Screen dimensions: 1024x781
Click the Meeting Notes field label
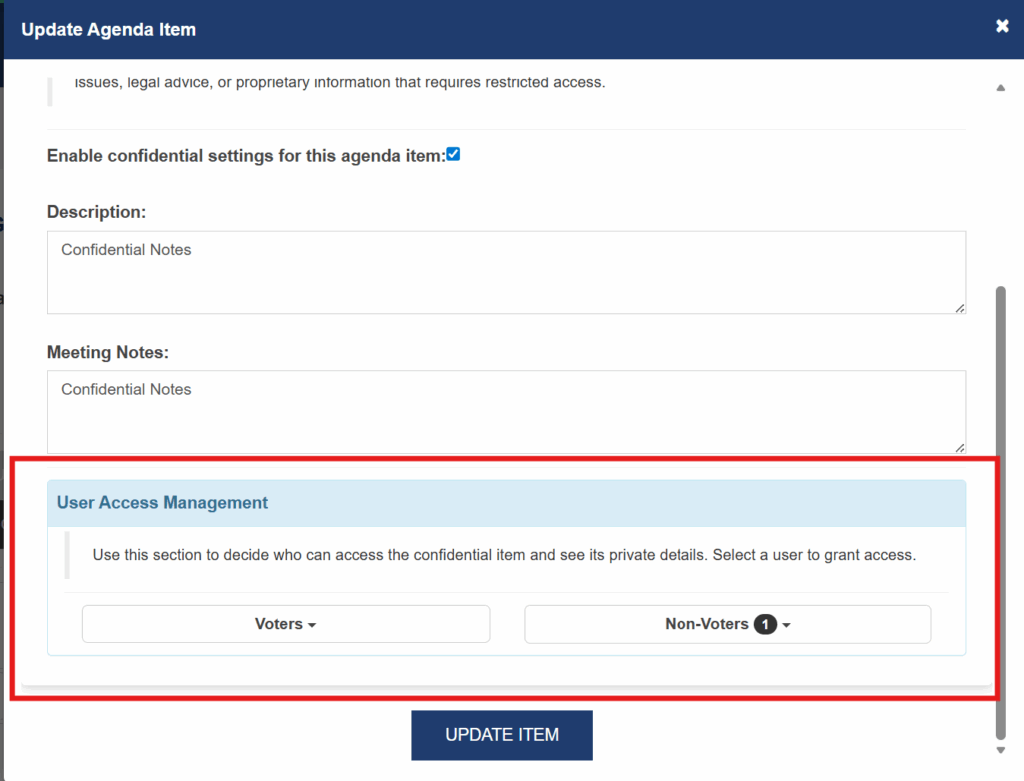point(109,352)
